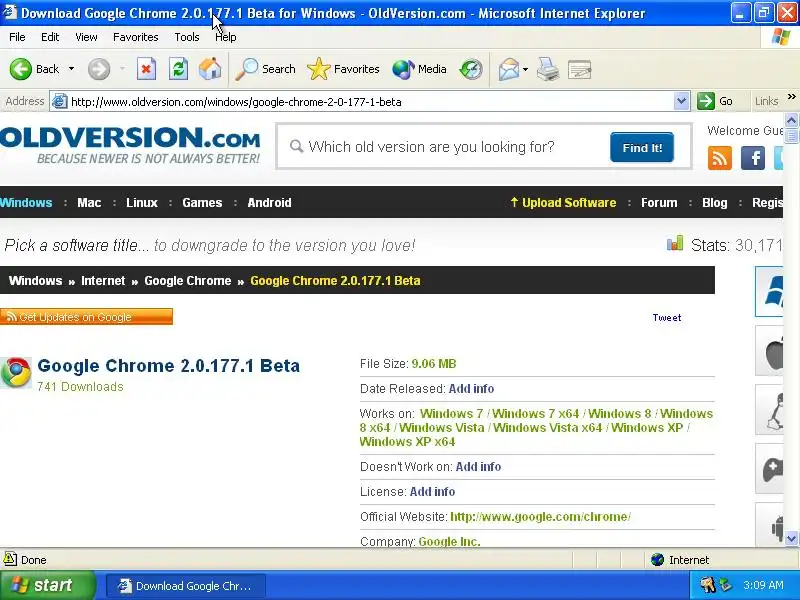Stop loading with the red X icon
Screen dimensions: 800x600
tap(146, 69)
